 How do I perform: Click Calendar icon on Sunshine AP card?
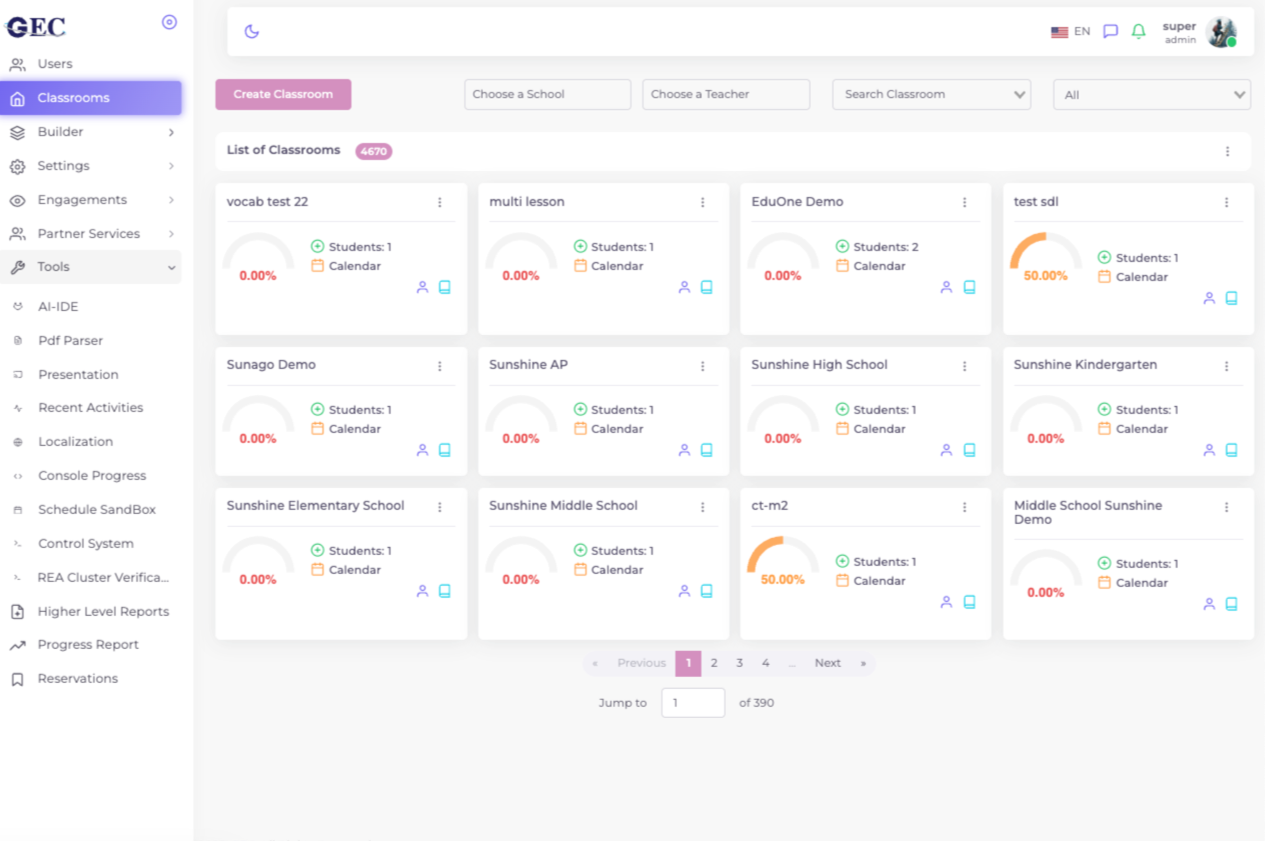coord(580,429)
